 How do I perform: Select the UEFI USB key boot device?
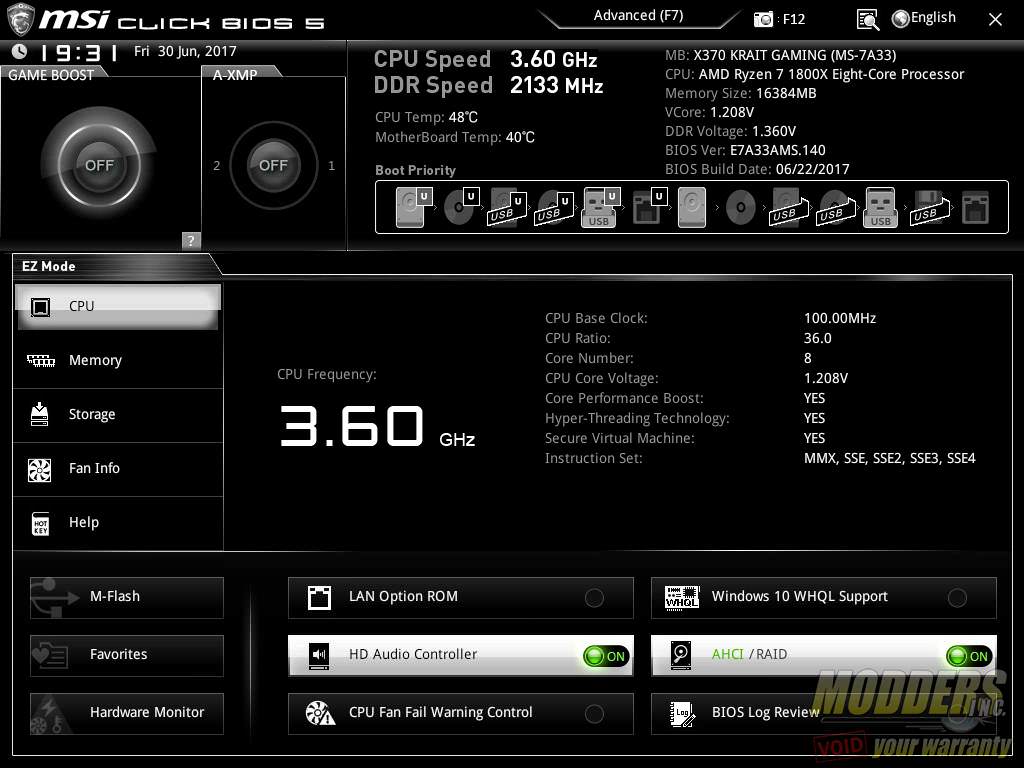[600, 208]
